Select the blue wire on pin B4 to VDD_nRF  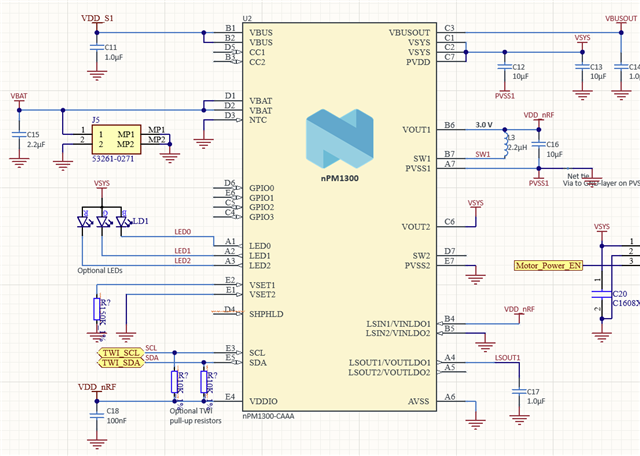(x=492, y=324)
